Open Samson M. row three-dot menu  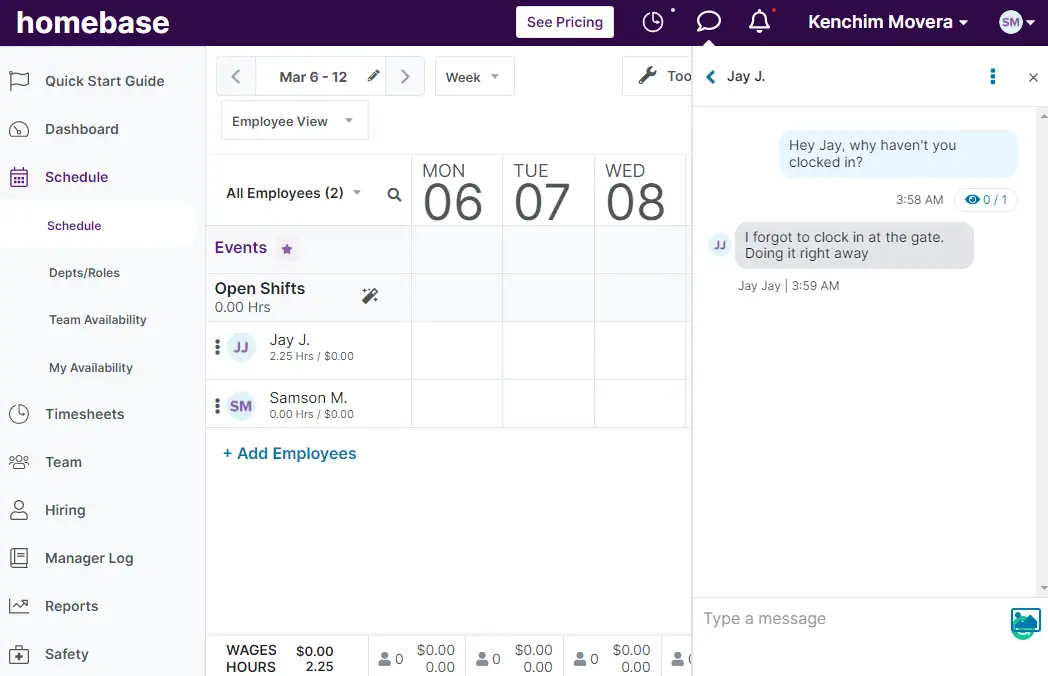point(217,406)
